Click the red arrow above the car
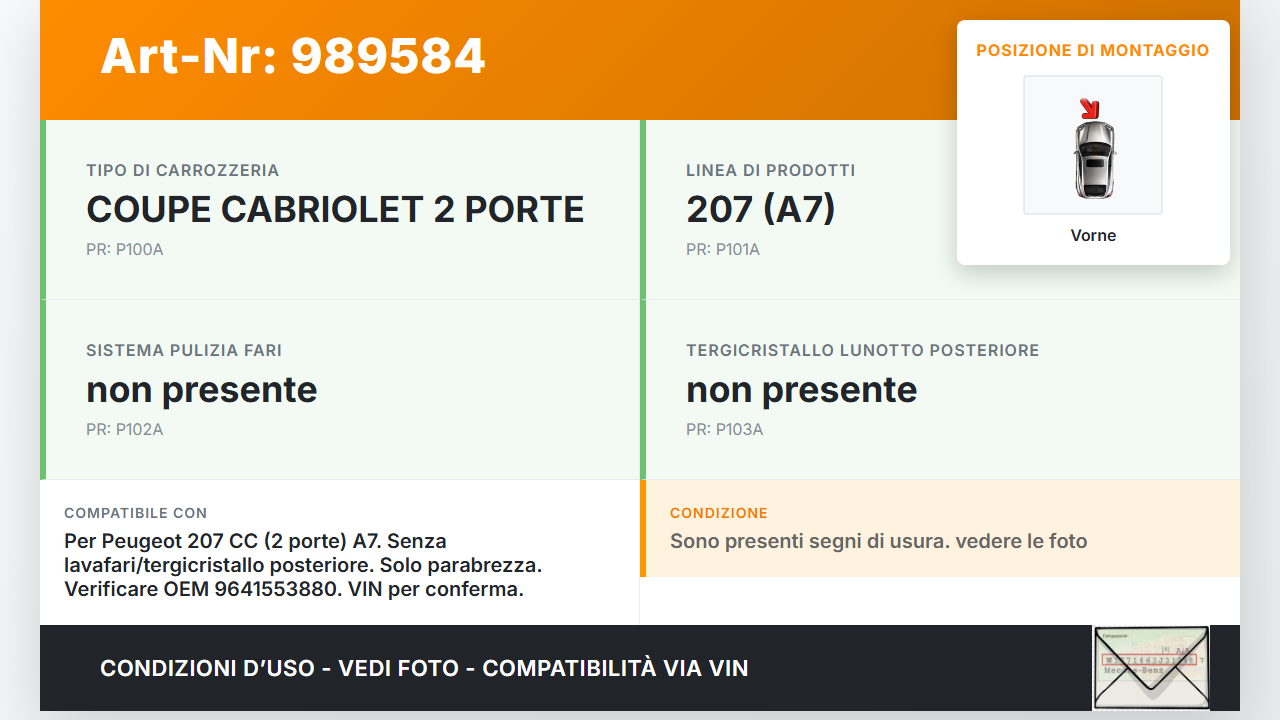Image resolution: width=1280 pixels, height=720 pixels. 1089,107
